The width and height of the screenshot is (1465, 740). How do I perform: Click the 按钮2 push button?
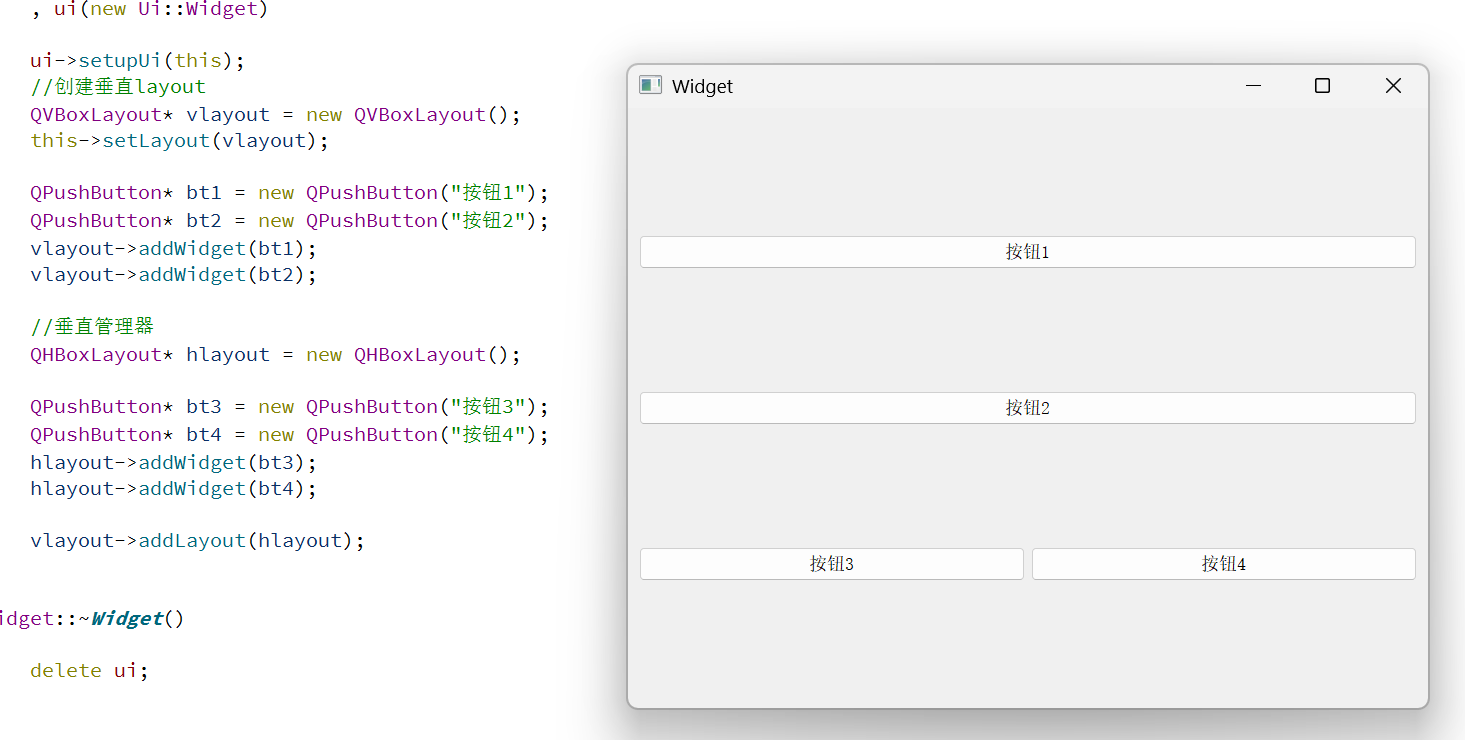click(x=1027, y=408)
